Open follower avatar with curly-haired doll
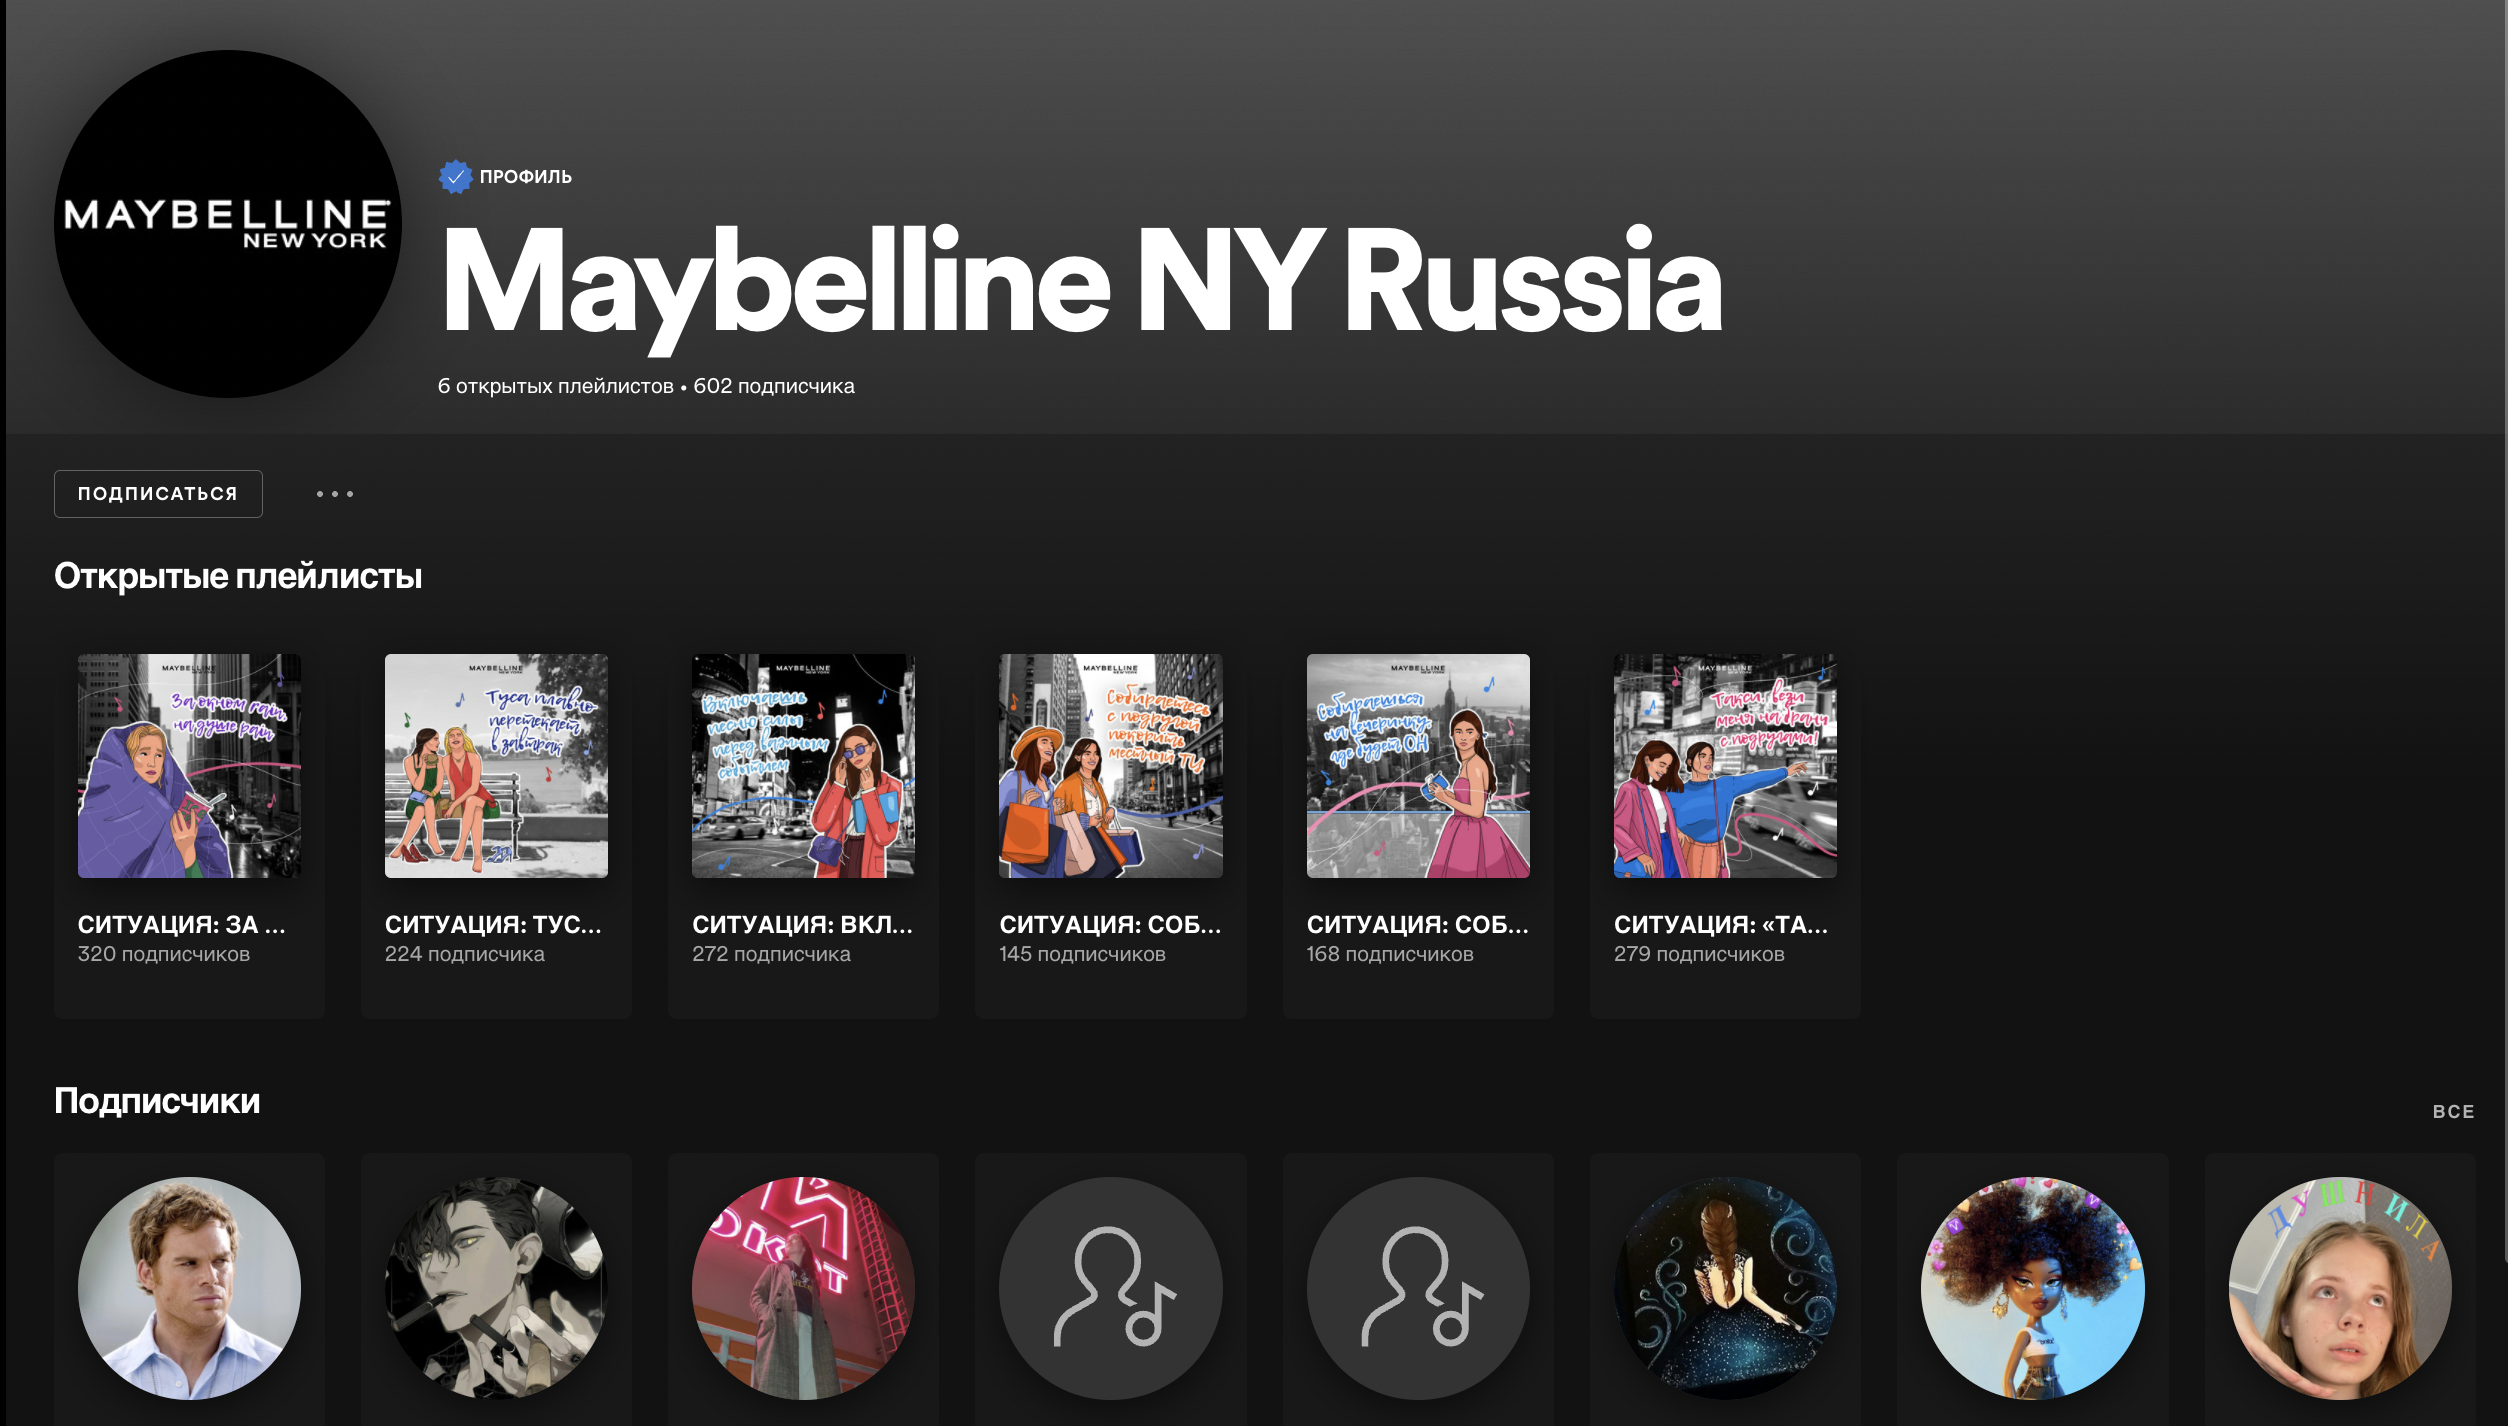The width and height of the screenshot is (2508, 1426). [x=2032, y=1288]
